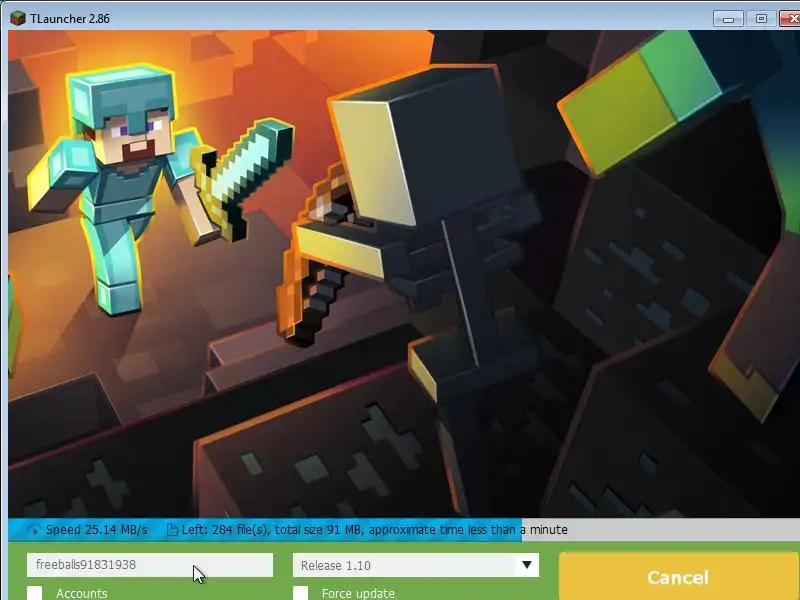
Task: Click the download progress bar
Action: 404,530
